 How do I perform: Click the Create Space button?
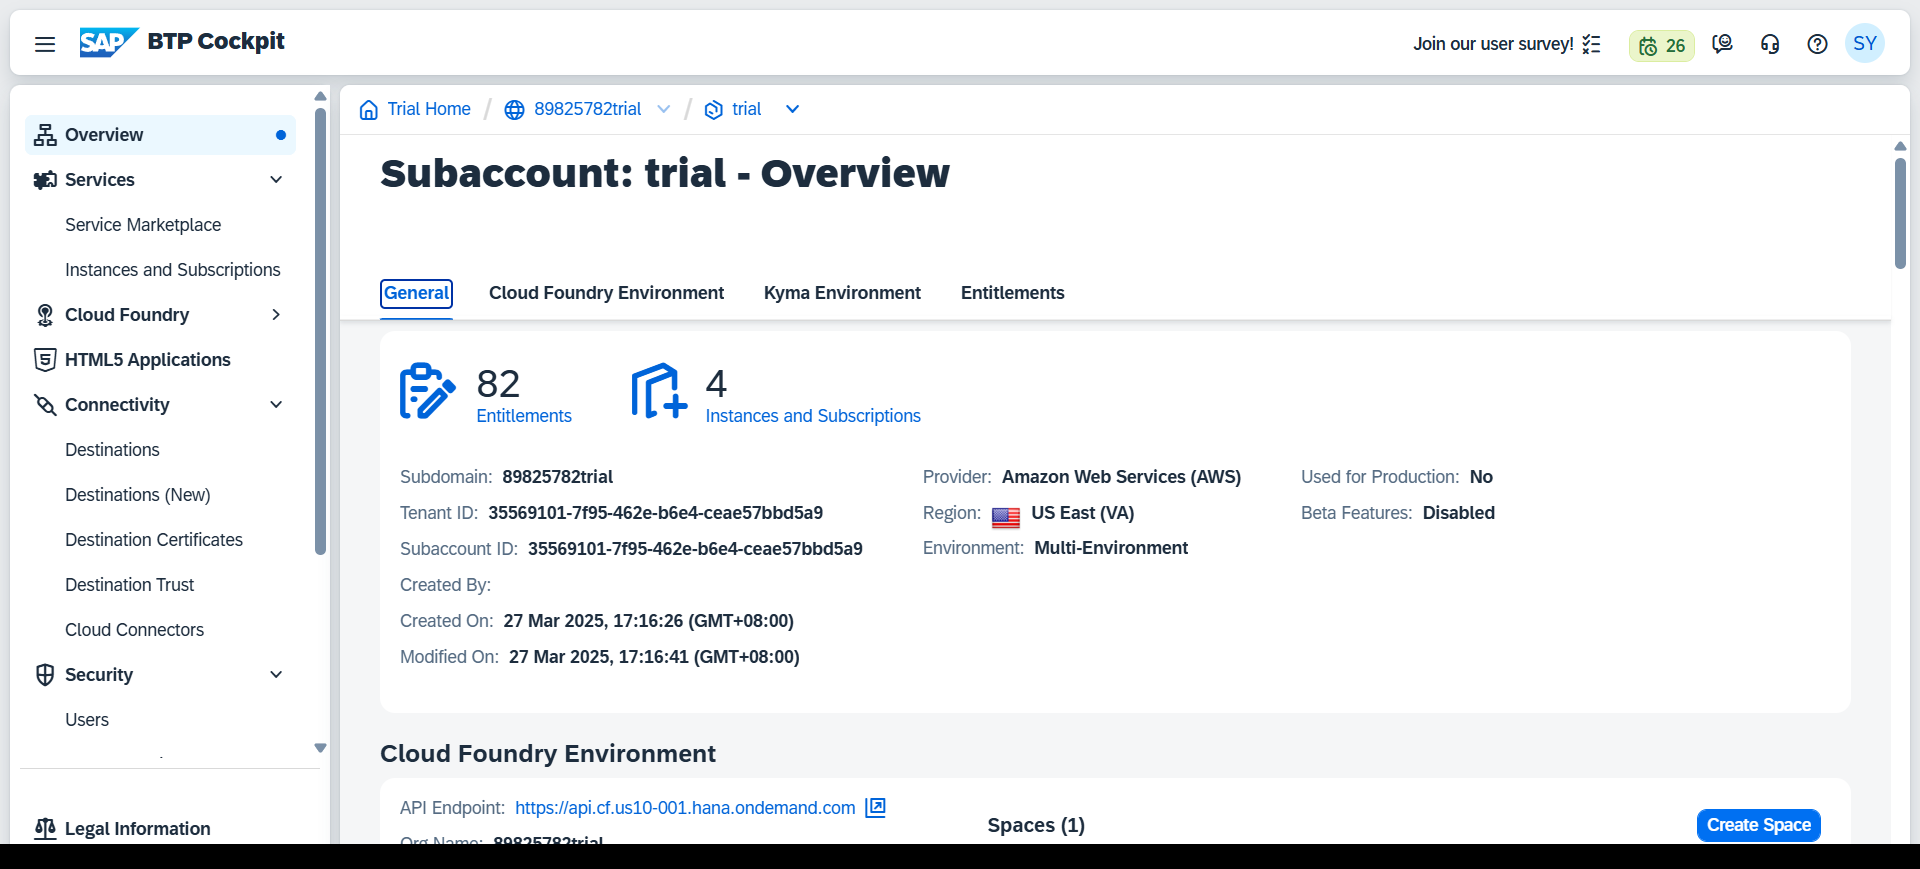tap(1759, 825)
